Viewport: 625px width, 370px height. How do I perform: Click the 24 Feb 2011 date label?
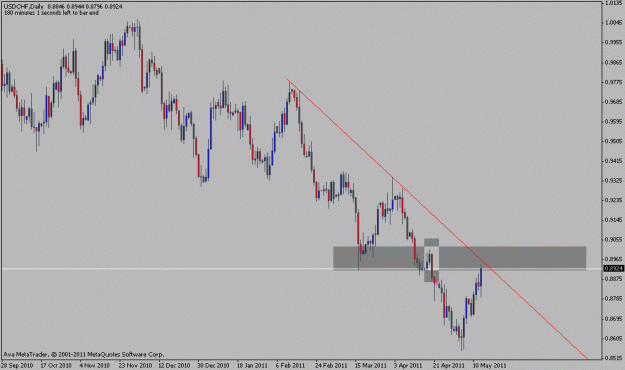(x=331, y=365)
